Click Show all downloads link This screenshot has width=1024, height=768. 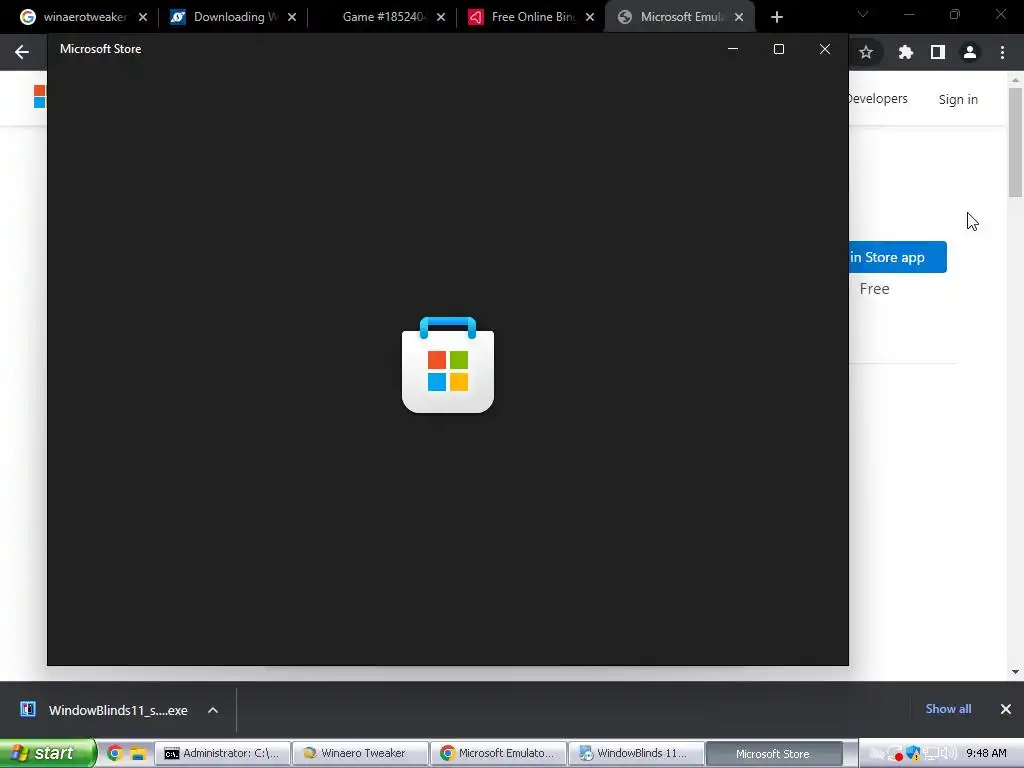tap(948, 709)
